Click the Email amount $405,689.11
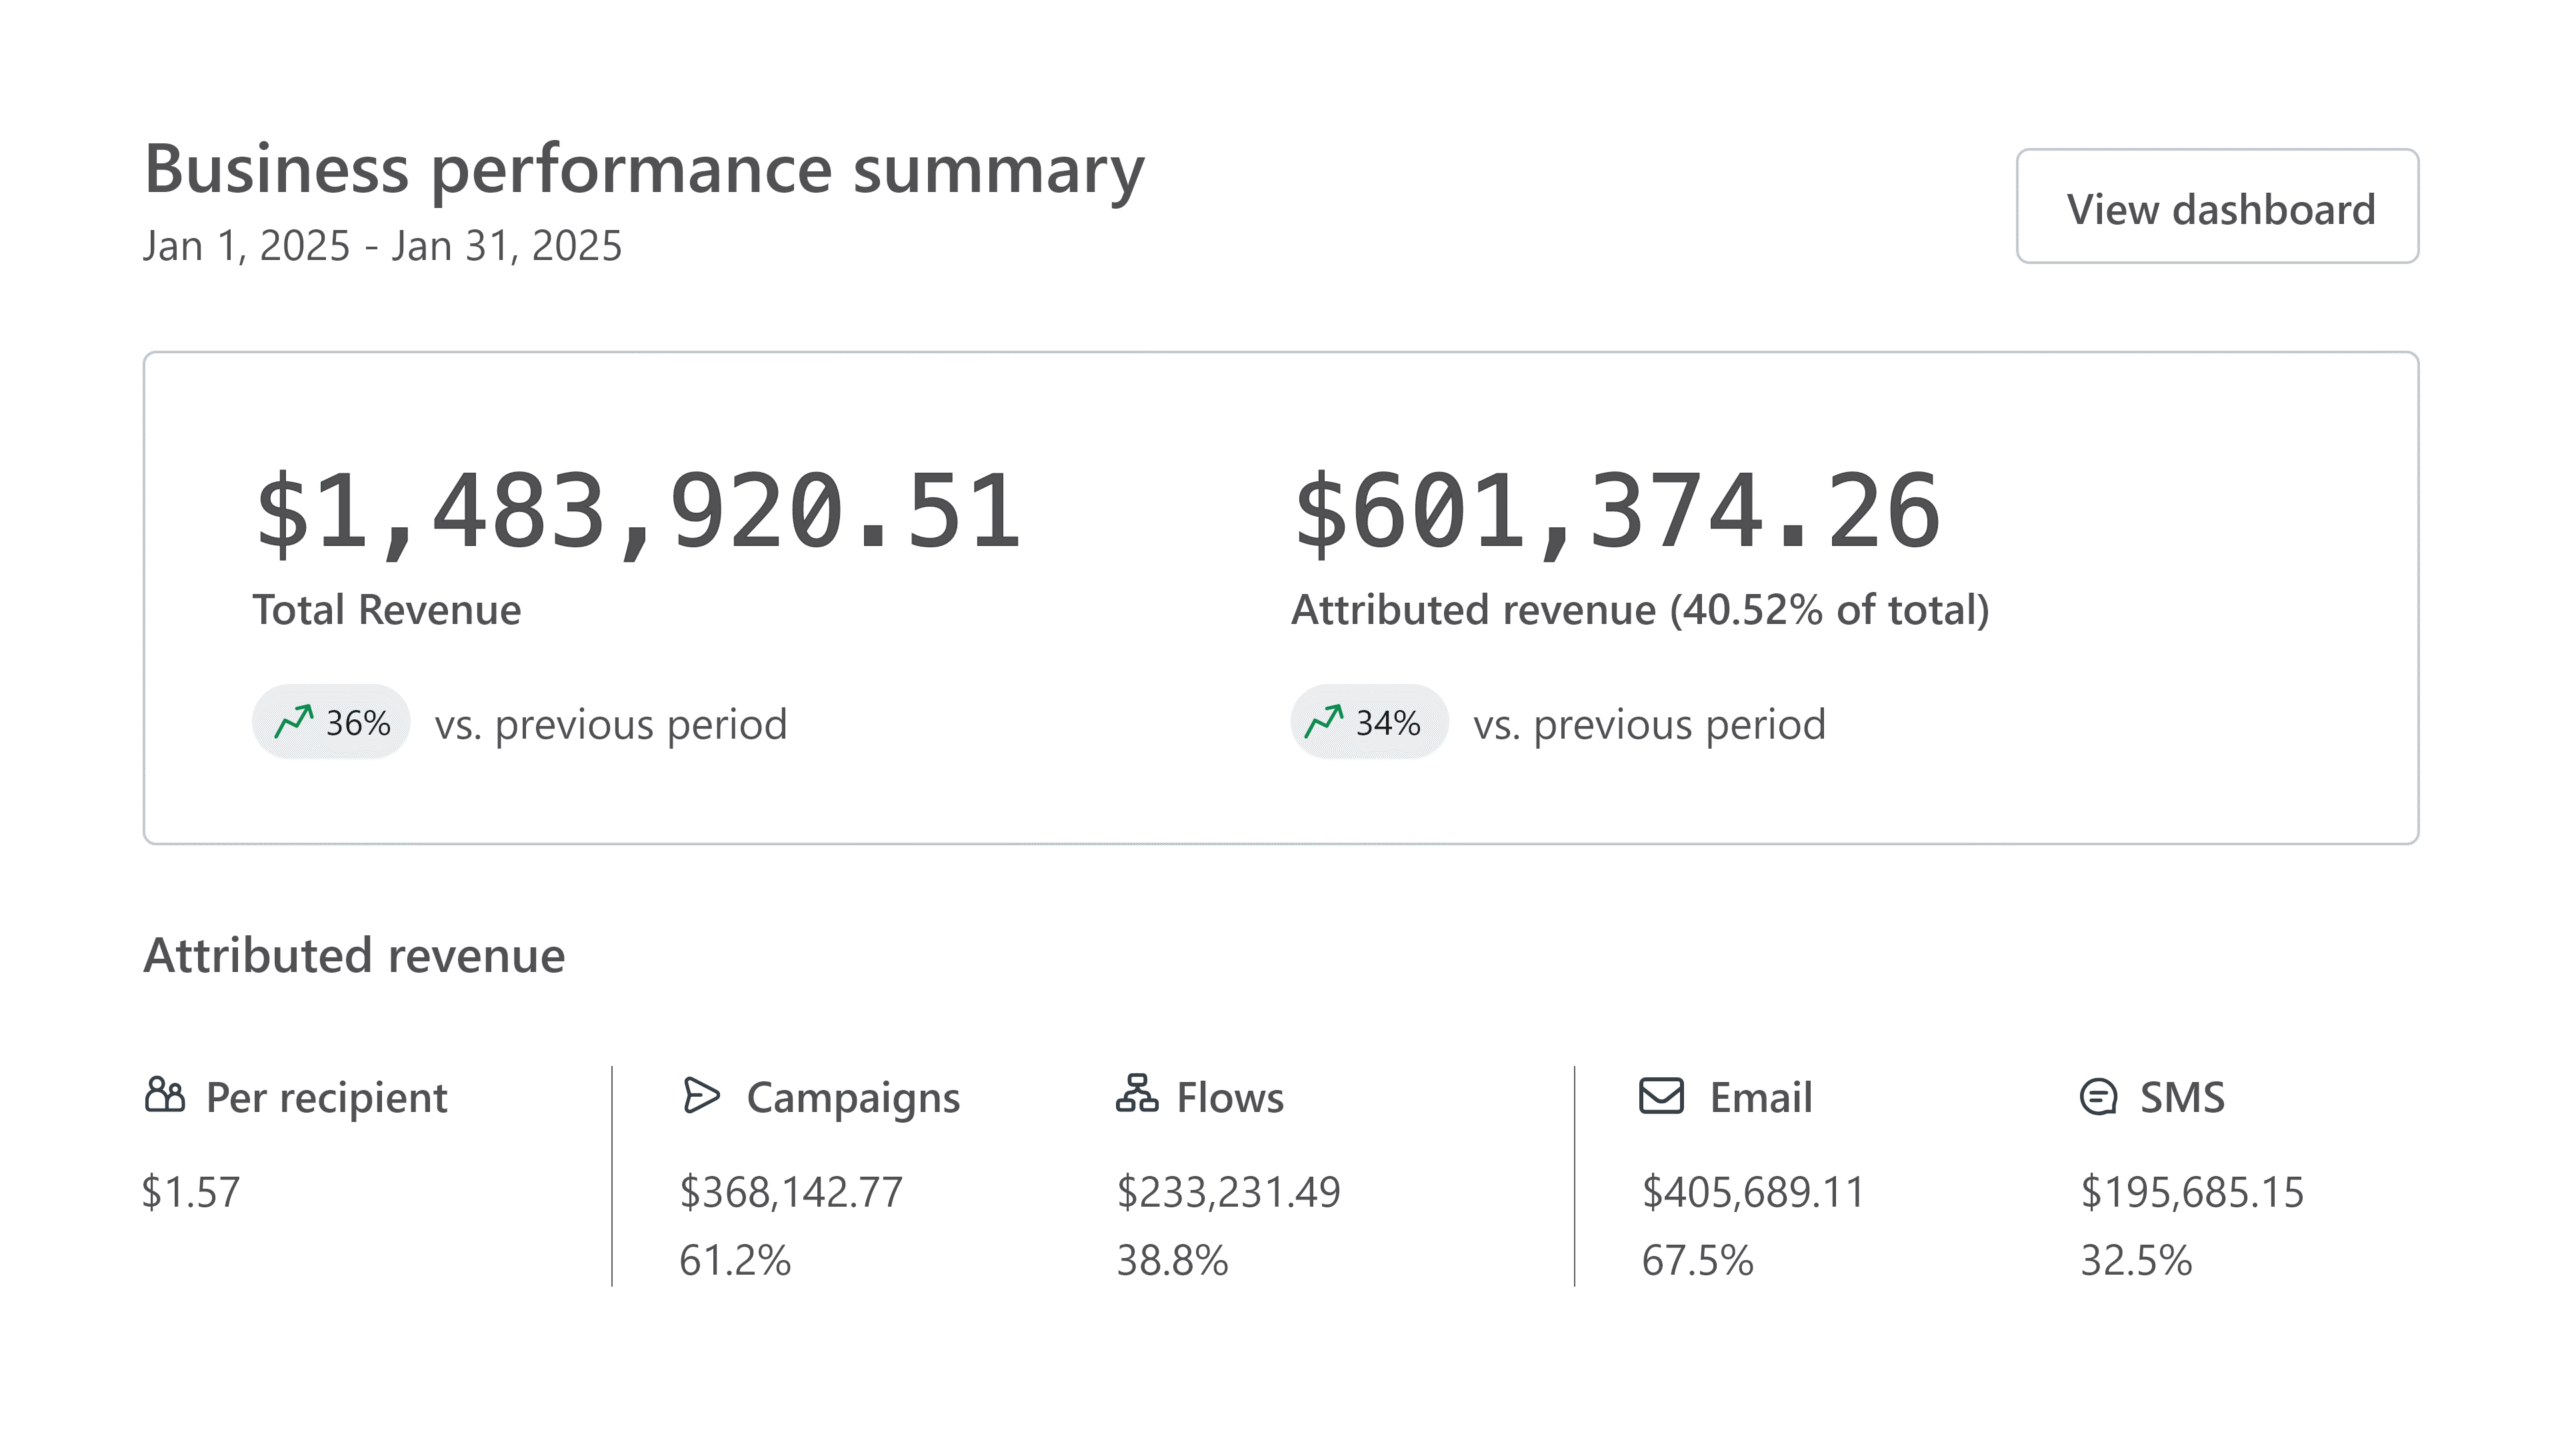Screen dimensions: 2560x1440 (x=1753, y=1192)
